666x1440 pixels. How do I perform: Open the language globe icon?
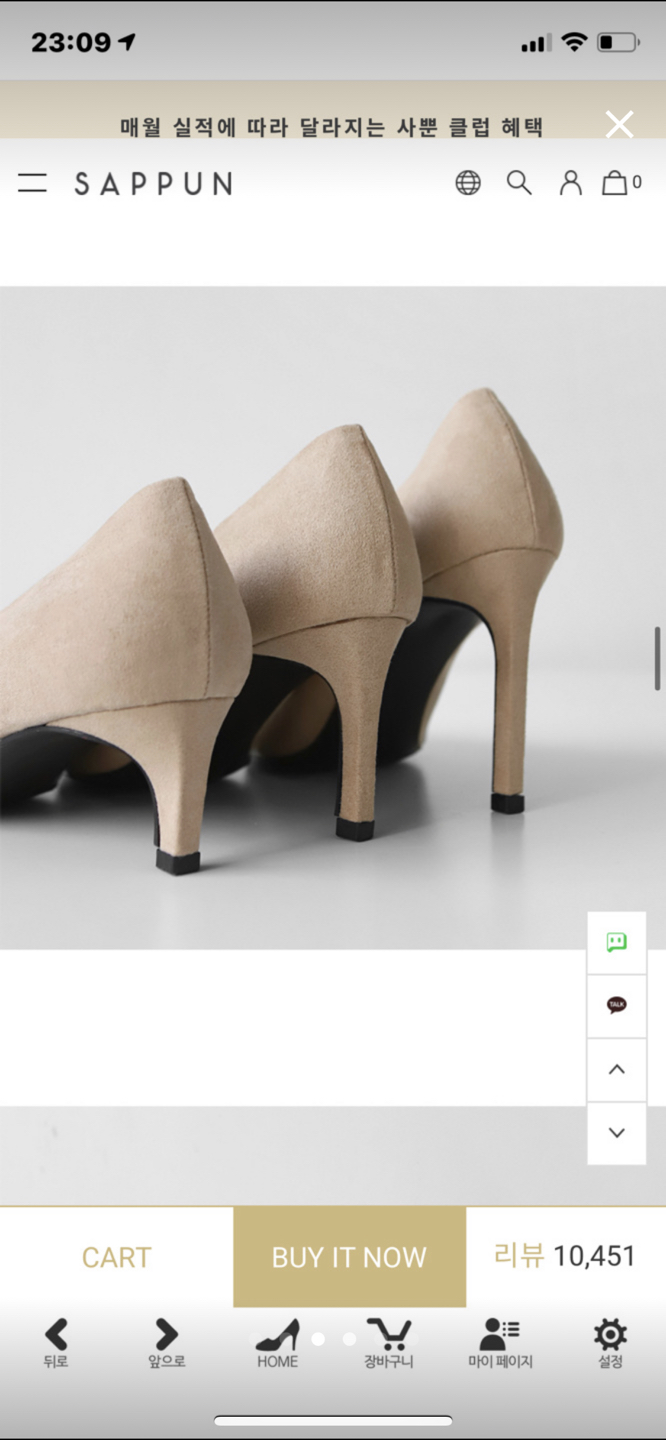click(468, 183)
